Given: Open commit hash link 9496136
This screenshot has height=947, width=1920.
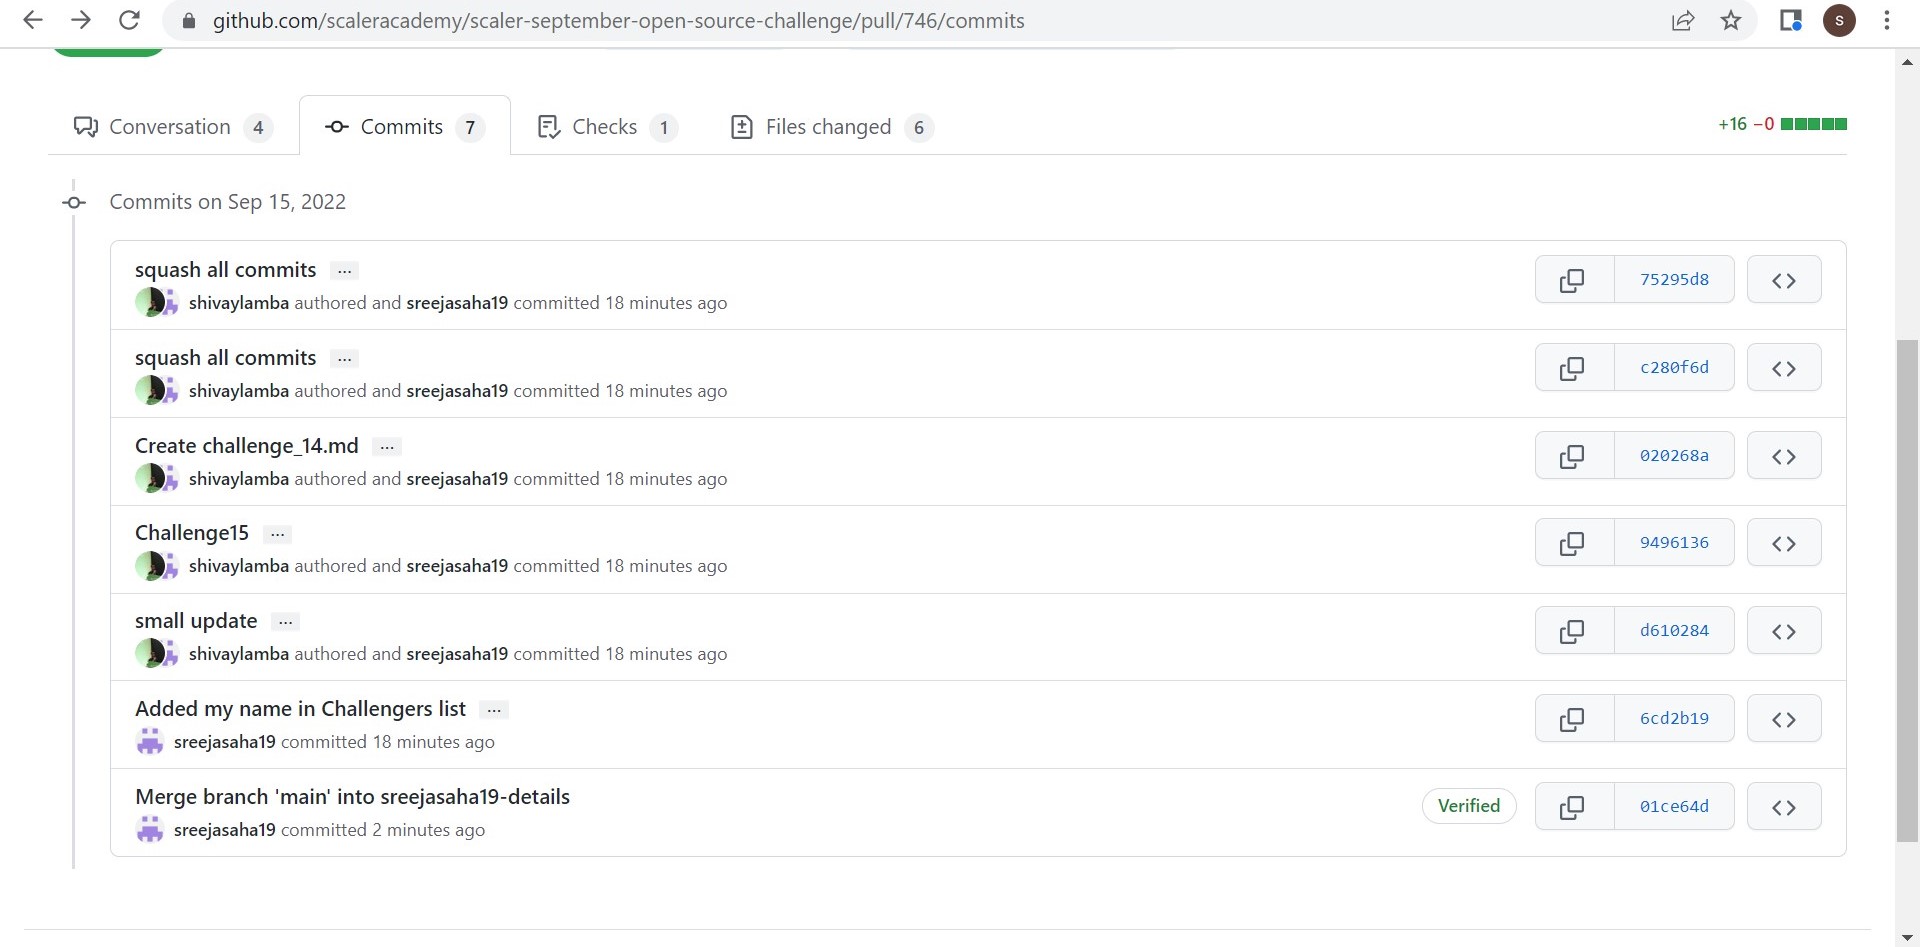Looking at the screenshot, I should coord(1674,543).
